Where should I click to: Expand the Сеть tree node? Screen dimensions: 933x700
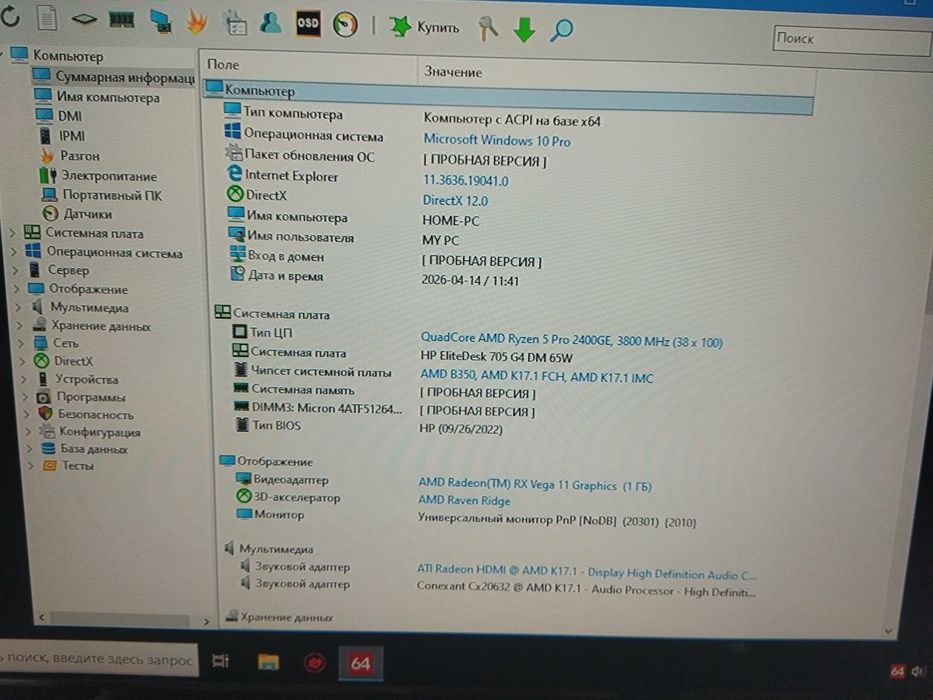point(21,343)
